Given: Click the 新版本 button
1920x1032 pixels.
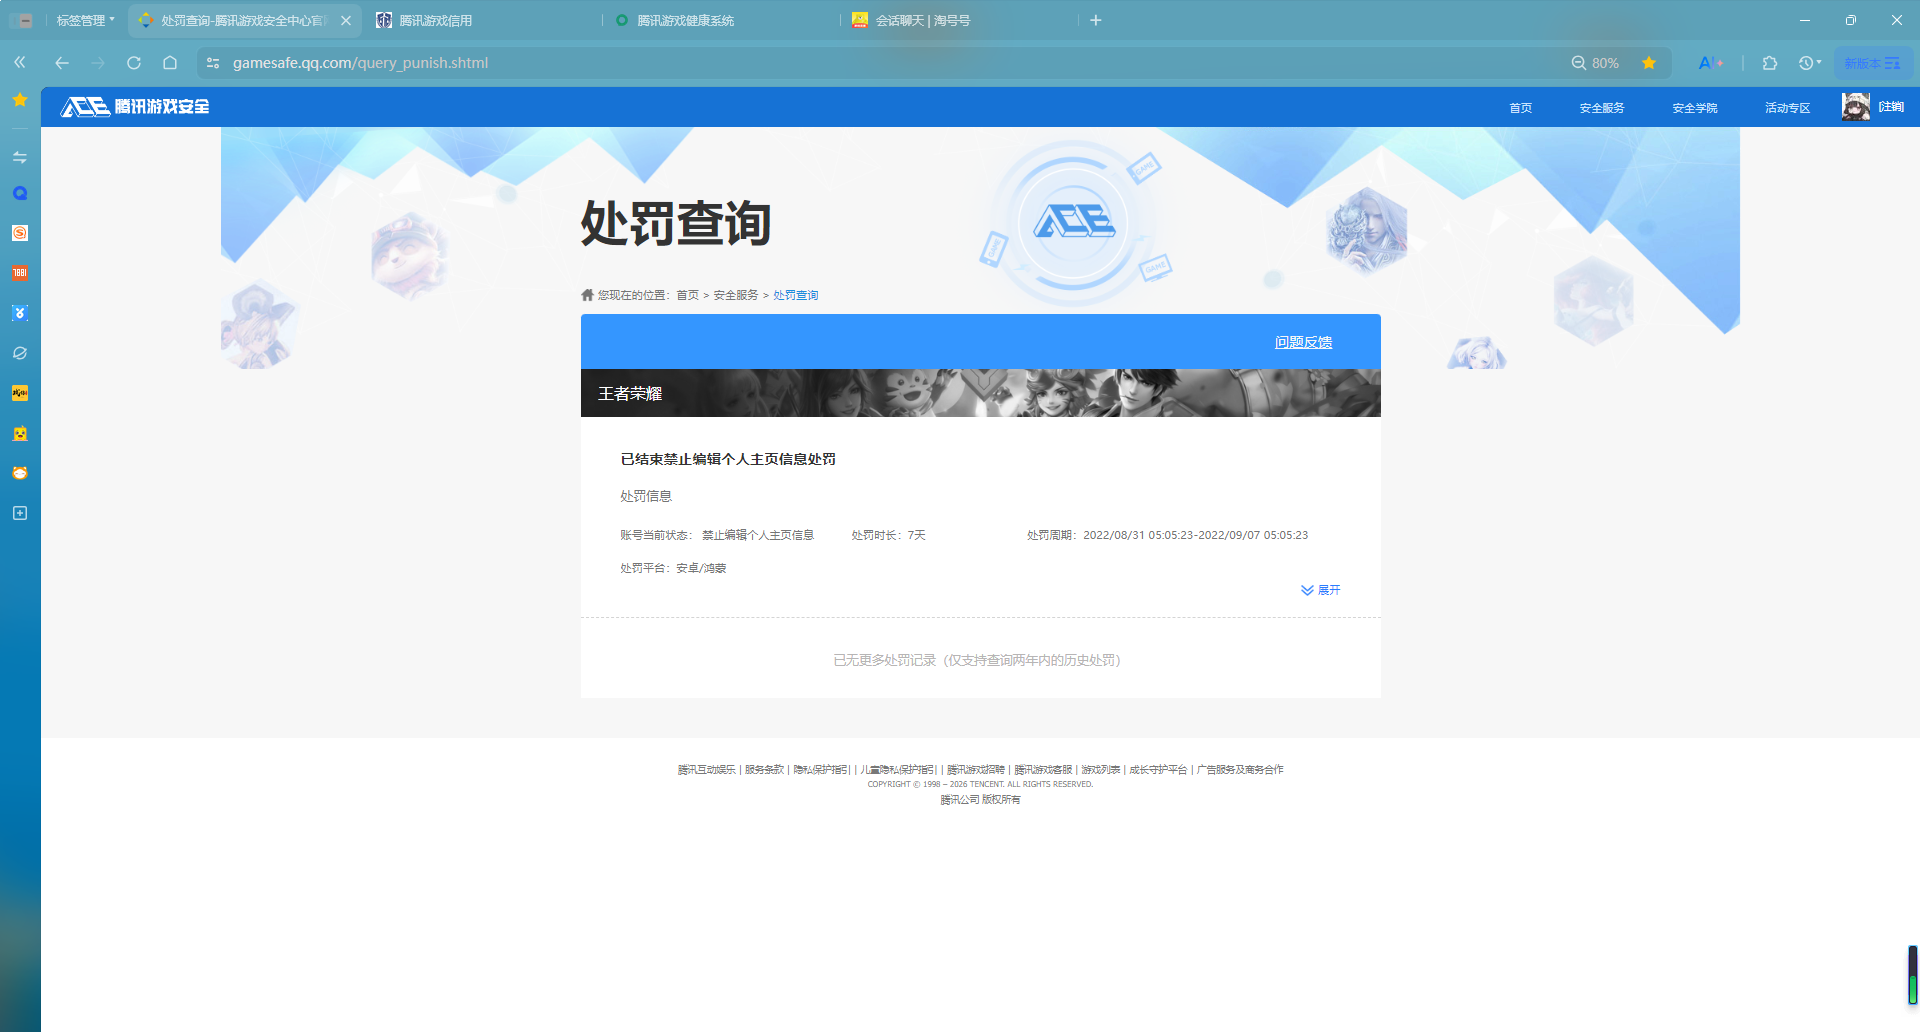Looking at the screenshot, I should [x=1873, y=62].
